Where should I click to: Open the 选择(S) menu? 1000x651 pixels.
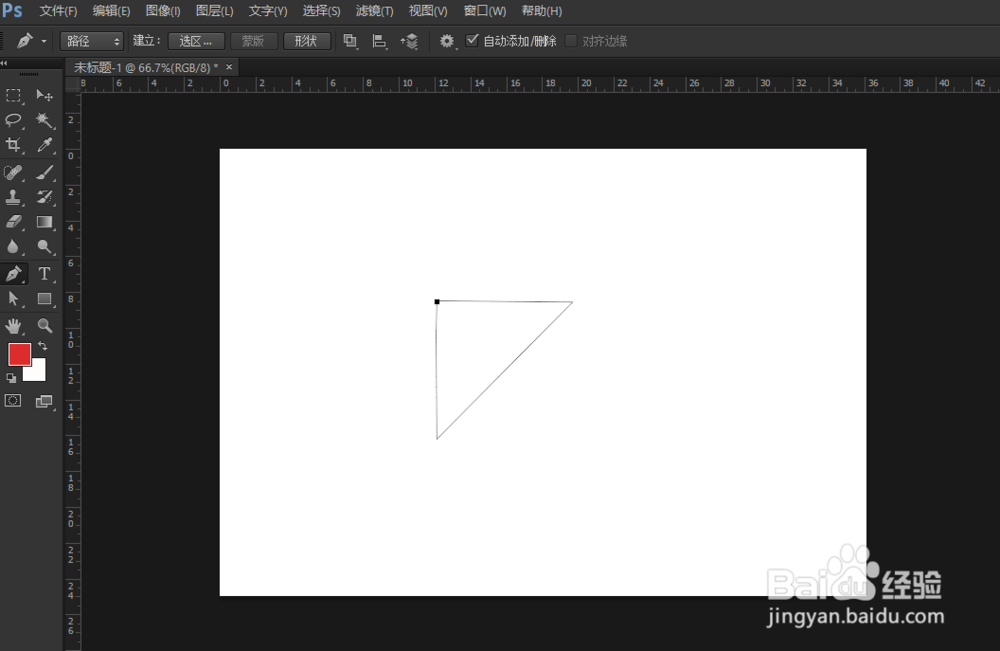(x=321, y=11)
